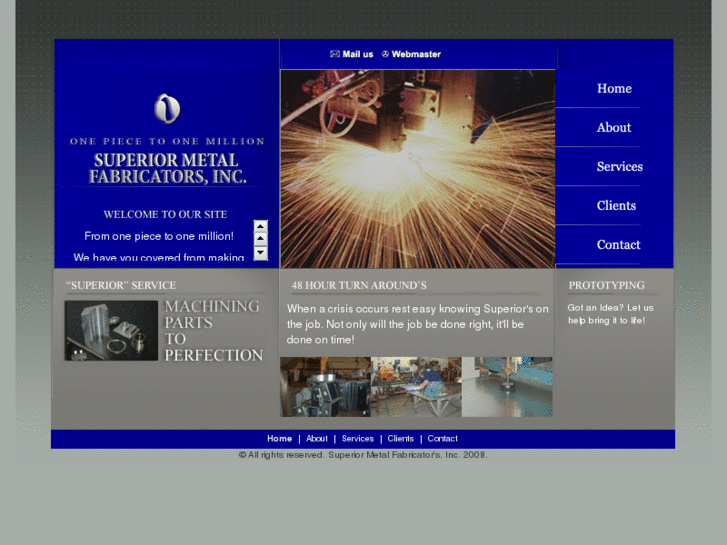Image resolution: width=727 pixels, height=545 pixels.
Task: Click the machined parts thumbnail
Action: point(111,331)
